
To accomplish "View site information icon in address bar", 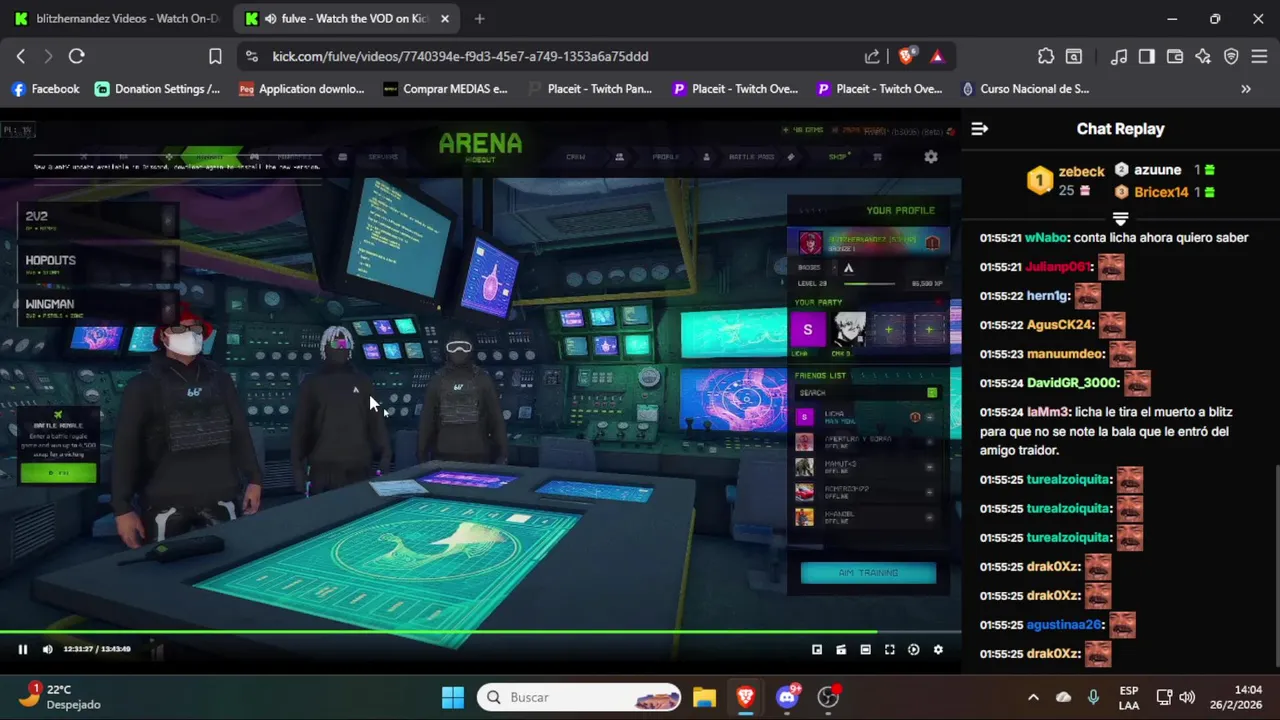I will pyautogui.click(x=251, y=56).
